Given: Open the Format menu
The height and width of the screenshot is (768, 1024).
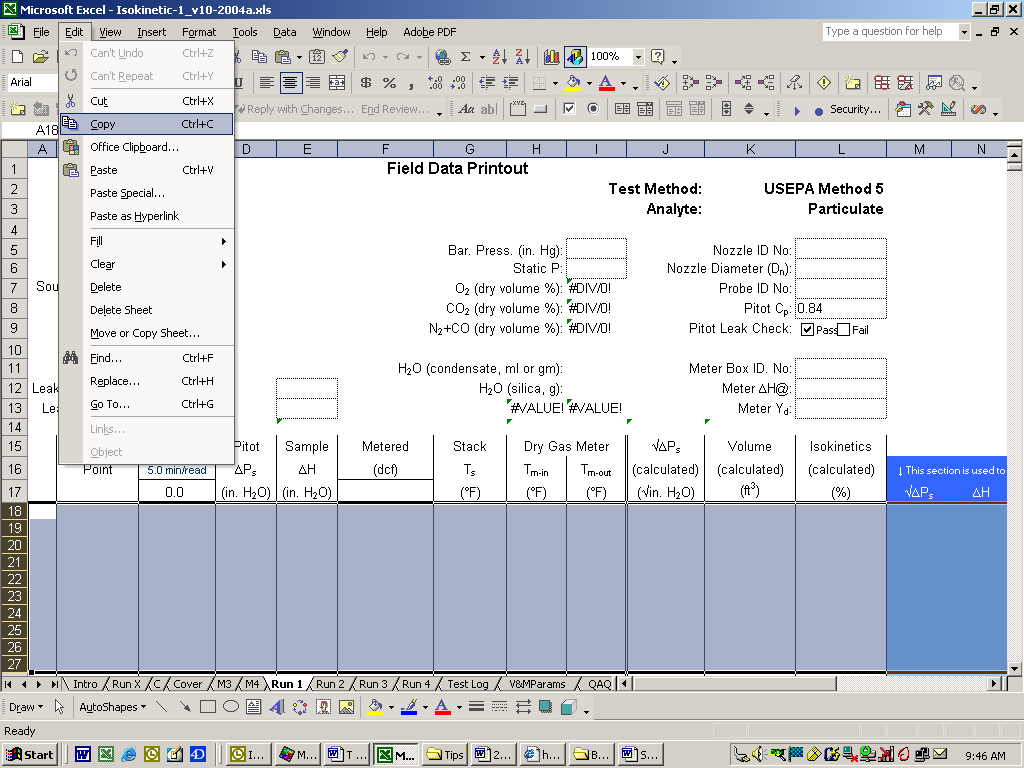Looking at the screenshot, I should [199, 32].
